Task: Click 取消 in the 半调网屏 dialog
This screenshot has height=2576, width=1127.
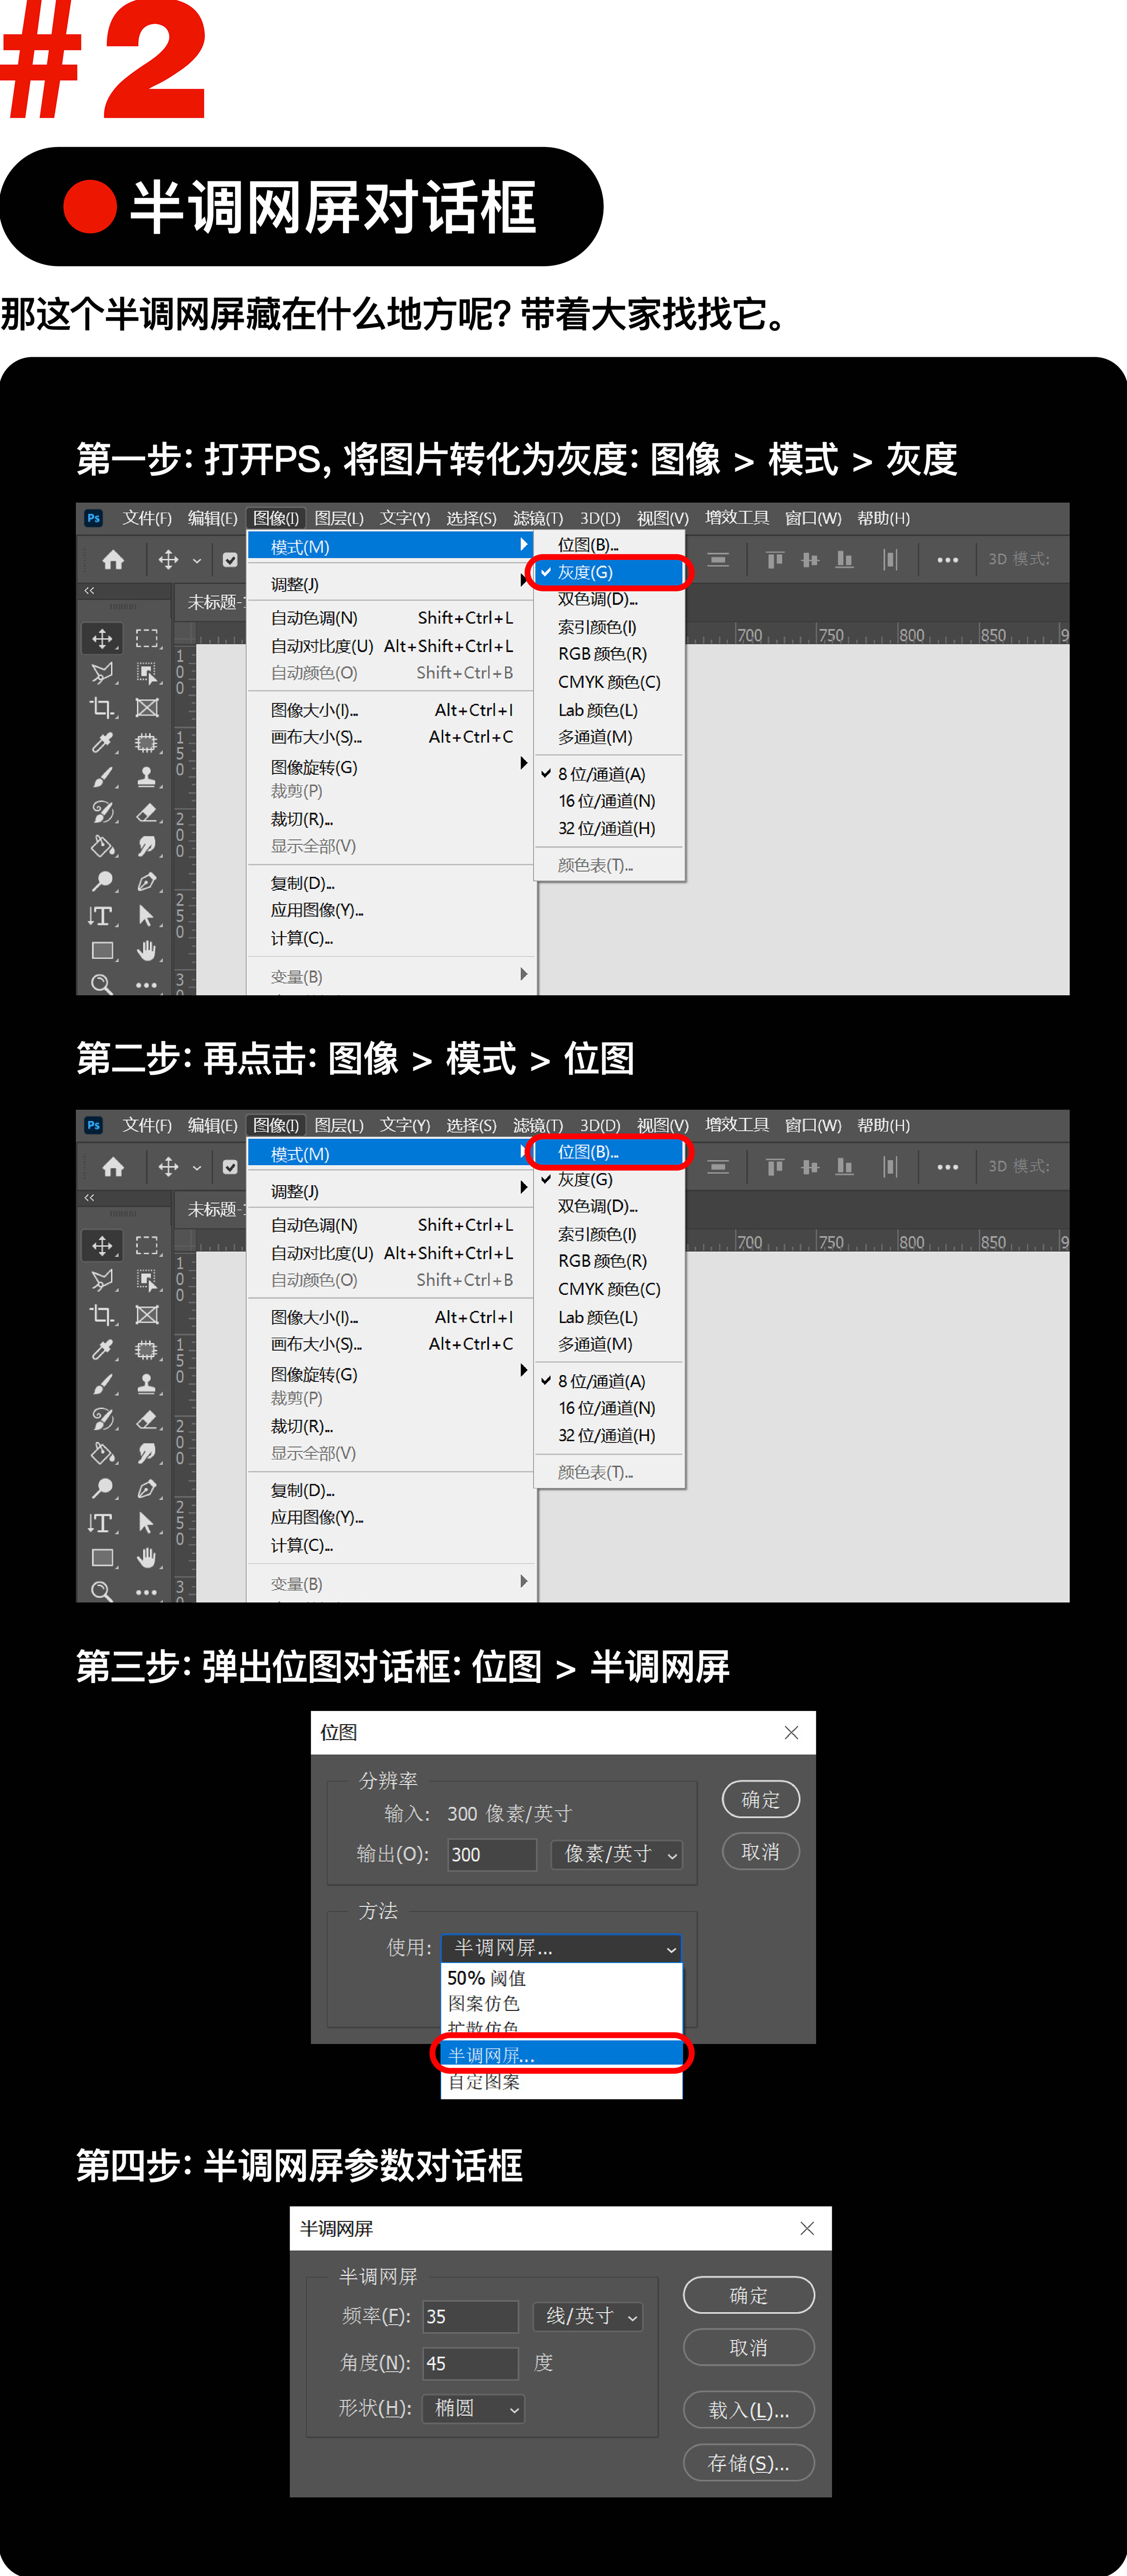Action: click(x=749, y=2347)
